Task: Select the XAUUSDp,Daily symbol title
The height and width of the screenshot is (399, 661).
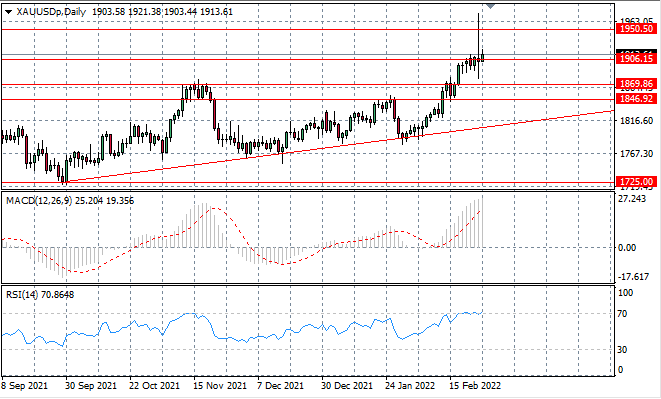Action: click(51, 12)
